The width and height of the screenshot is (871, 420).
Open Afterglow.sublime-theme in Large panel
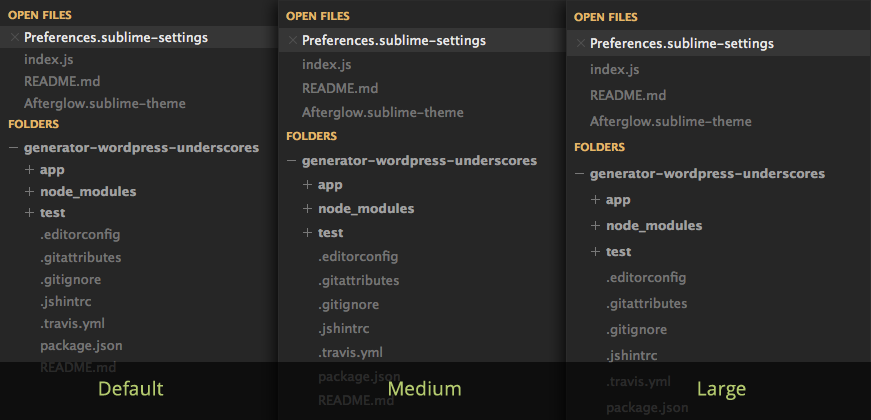tap(670, 121)
